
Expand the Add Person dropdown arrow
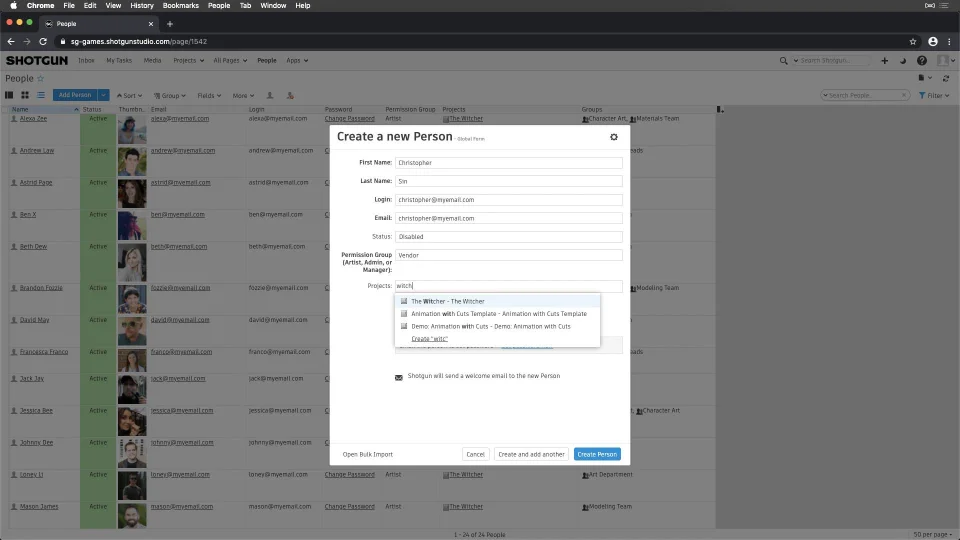[103, 95]
